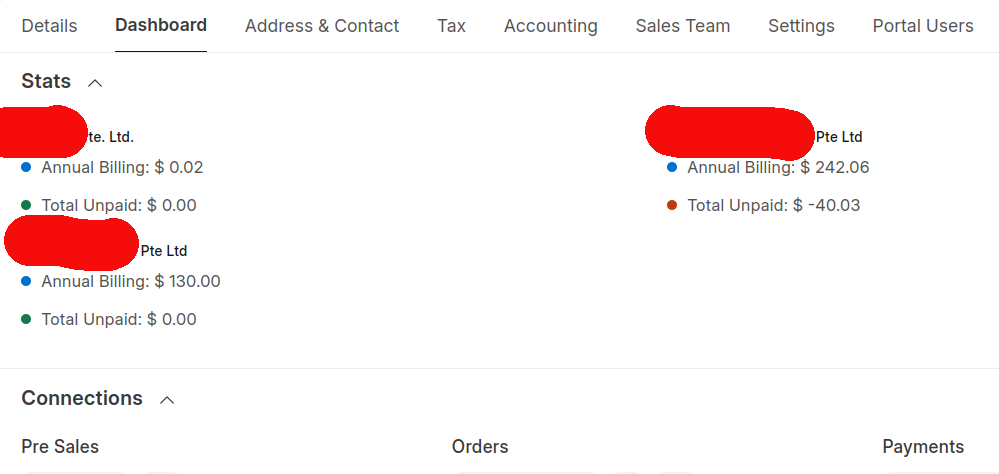Image resolution: width=999 pixels, height=474 pixels.
Task: Click the Pre Sales heading
Action: pos(60,447)
